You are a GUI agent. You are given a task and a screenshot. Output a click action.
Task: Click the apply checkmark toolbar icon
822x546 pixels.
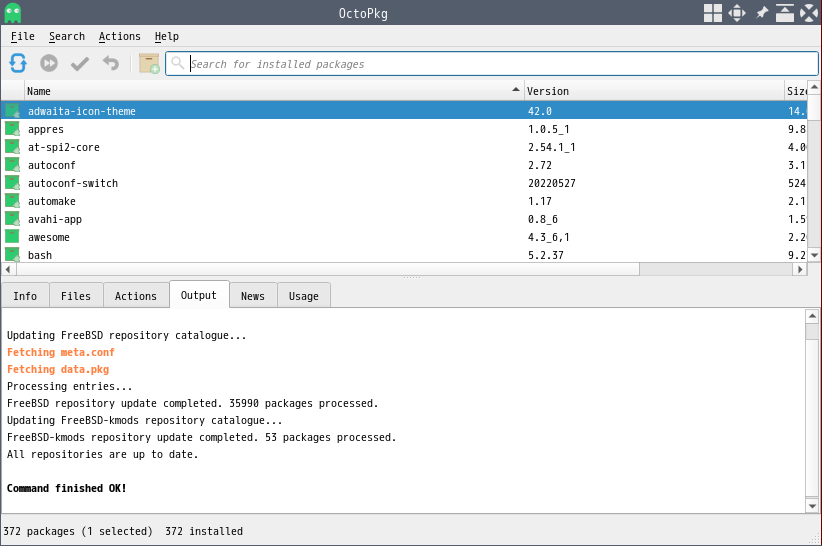point(80,63)
